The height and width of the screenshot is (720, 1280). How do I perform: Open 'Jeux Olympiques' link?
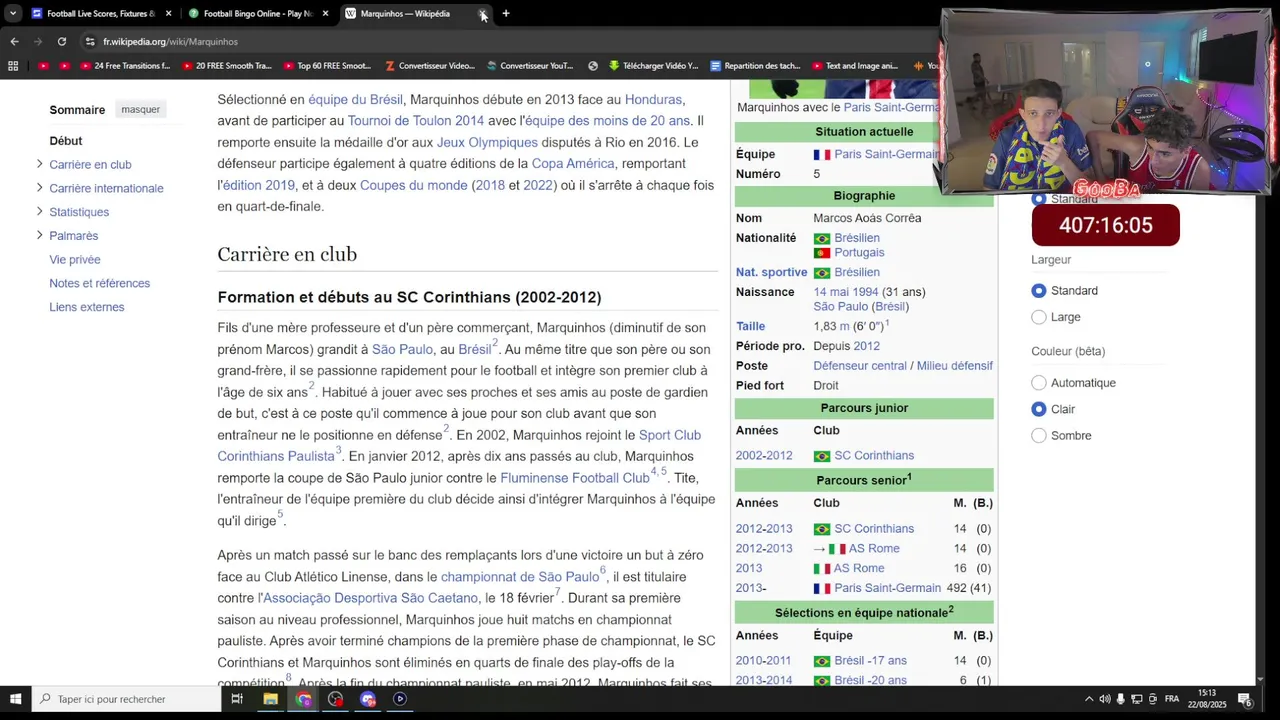click(x=487, y=142)
